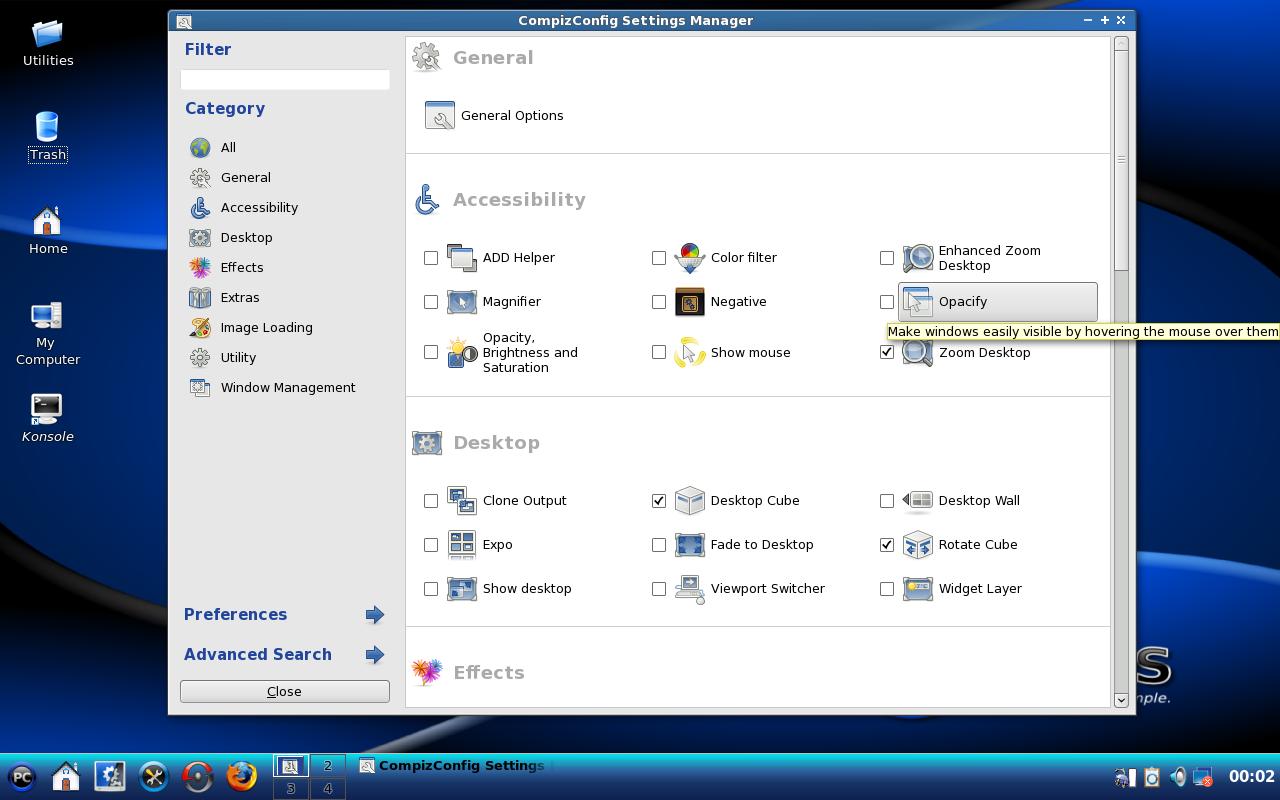Launch Firefox from the taskbar
The height and width of the screenshot is (800, 1280).
(x=241, y=776)
